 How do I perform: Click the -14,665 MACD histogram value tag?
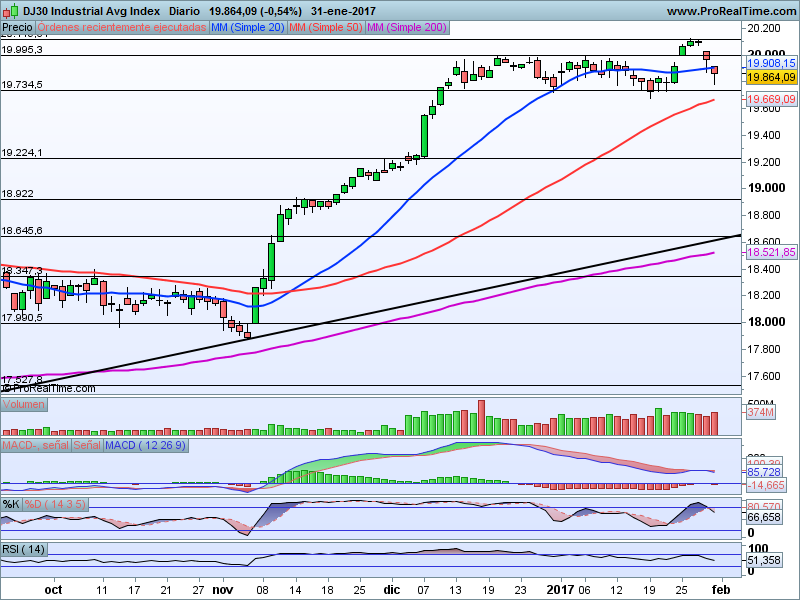766,485
